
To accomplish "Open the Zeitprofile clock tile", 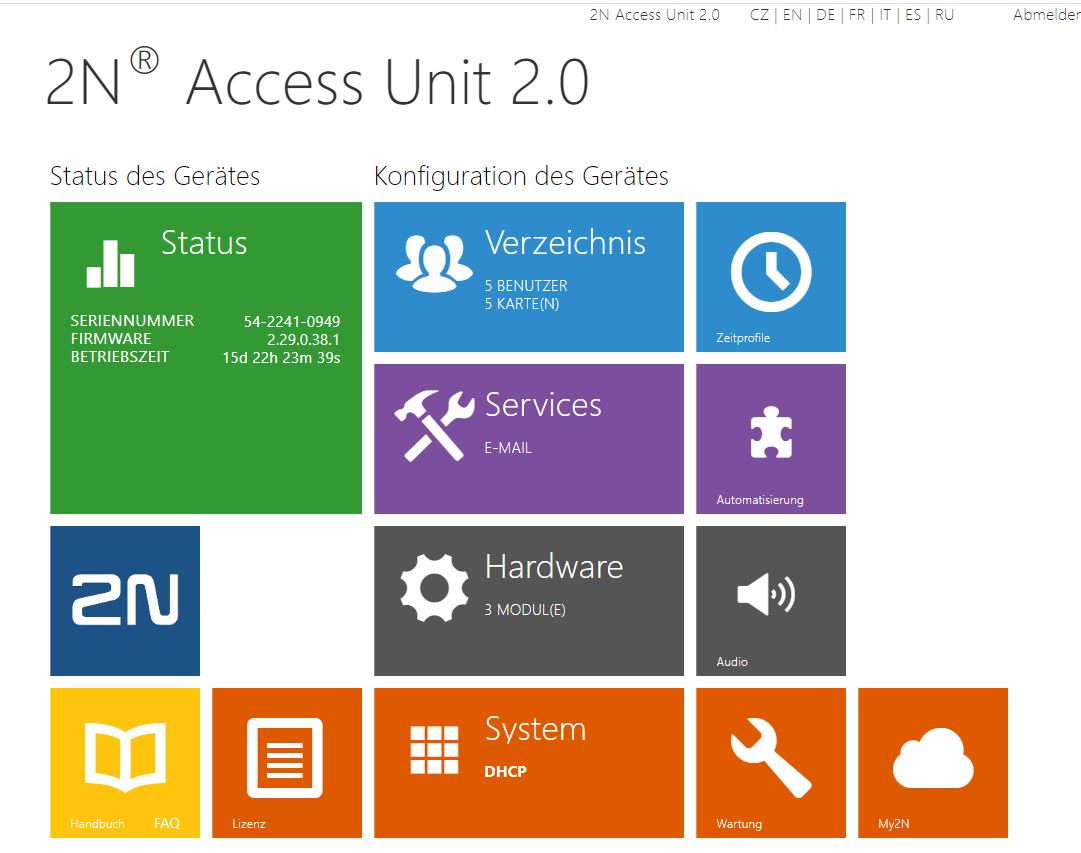I will coord(770,272).
